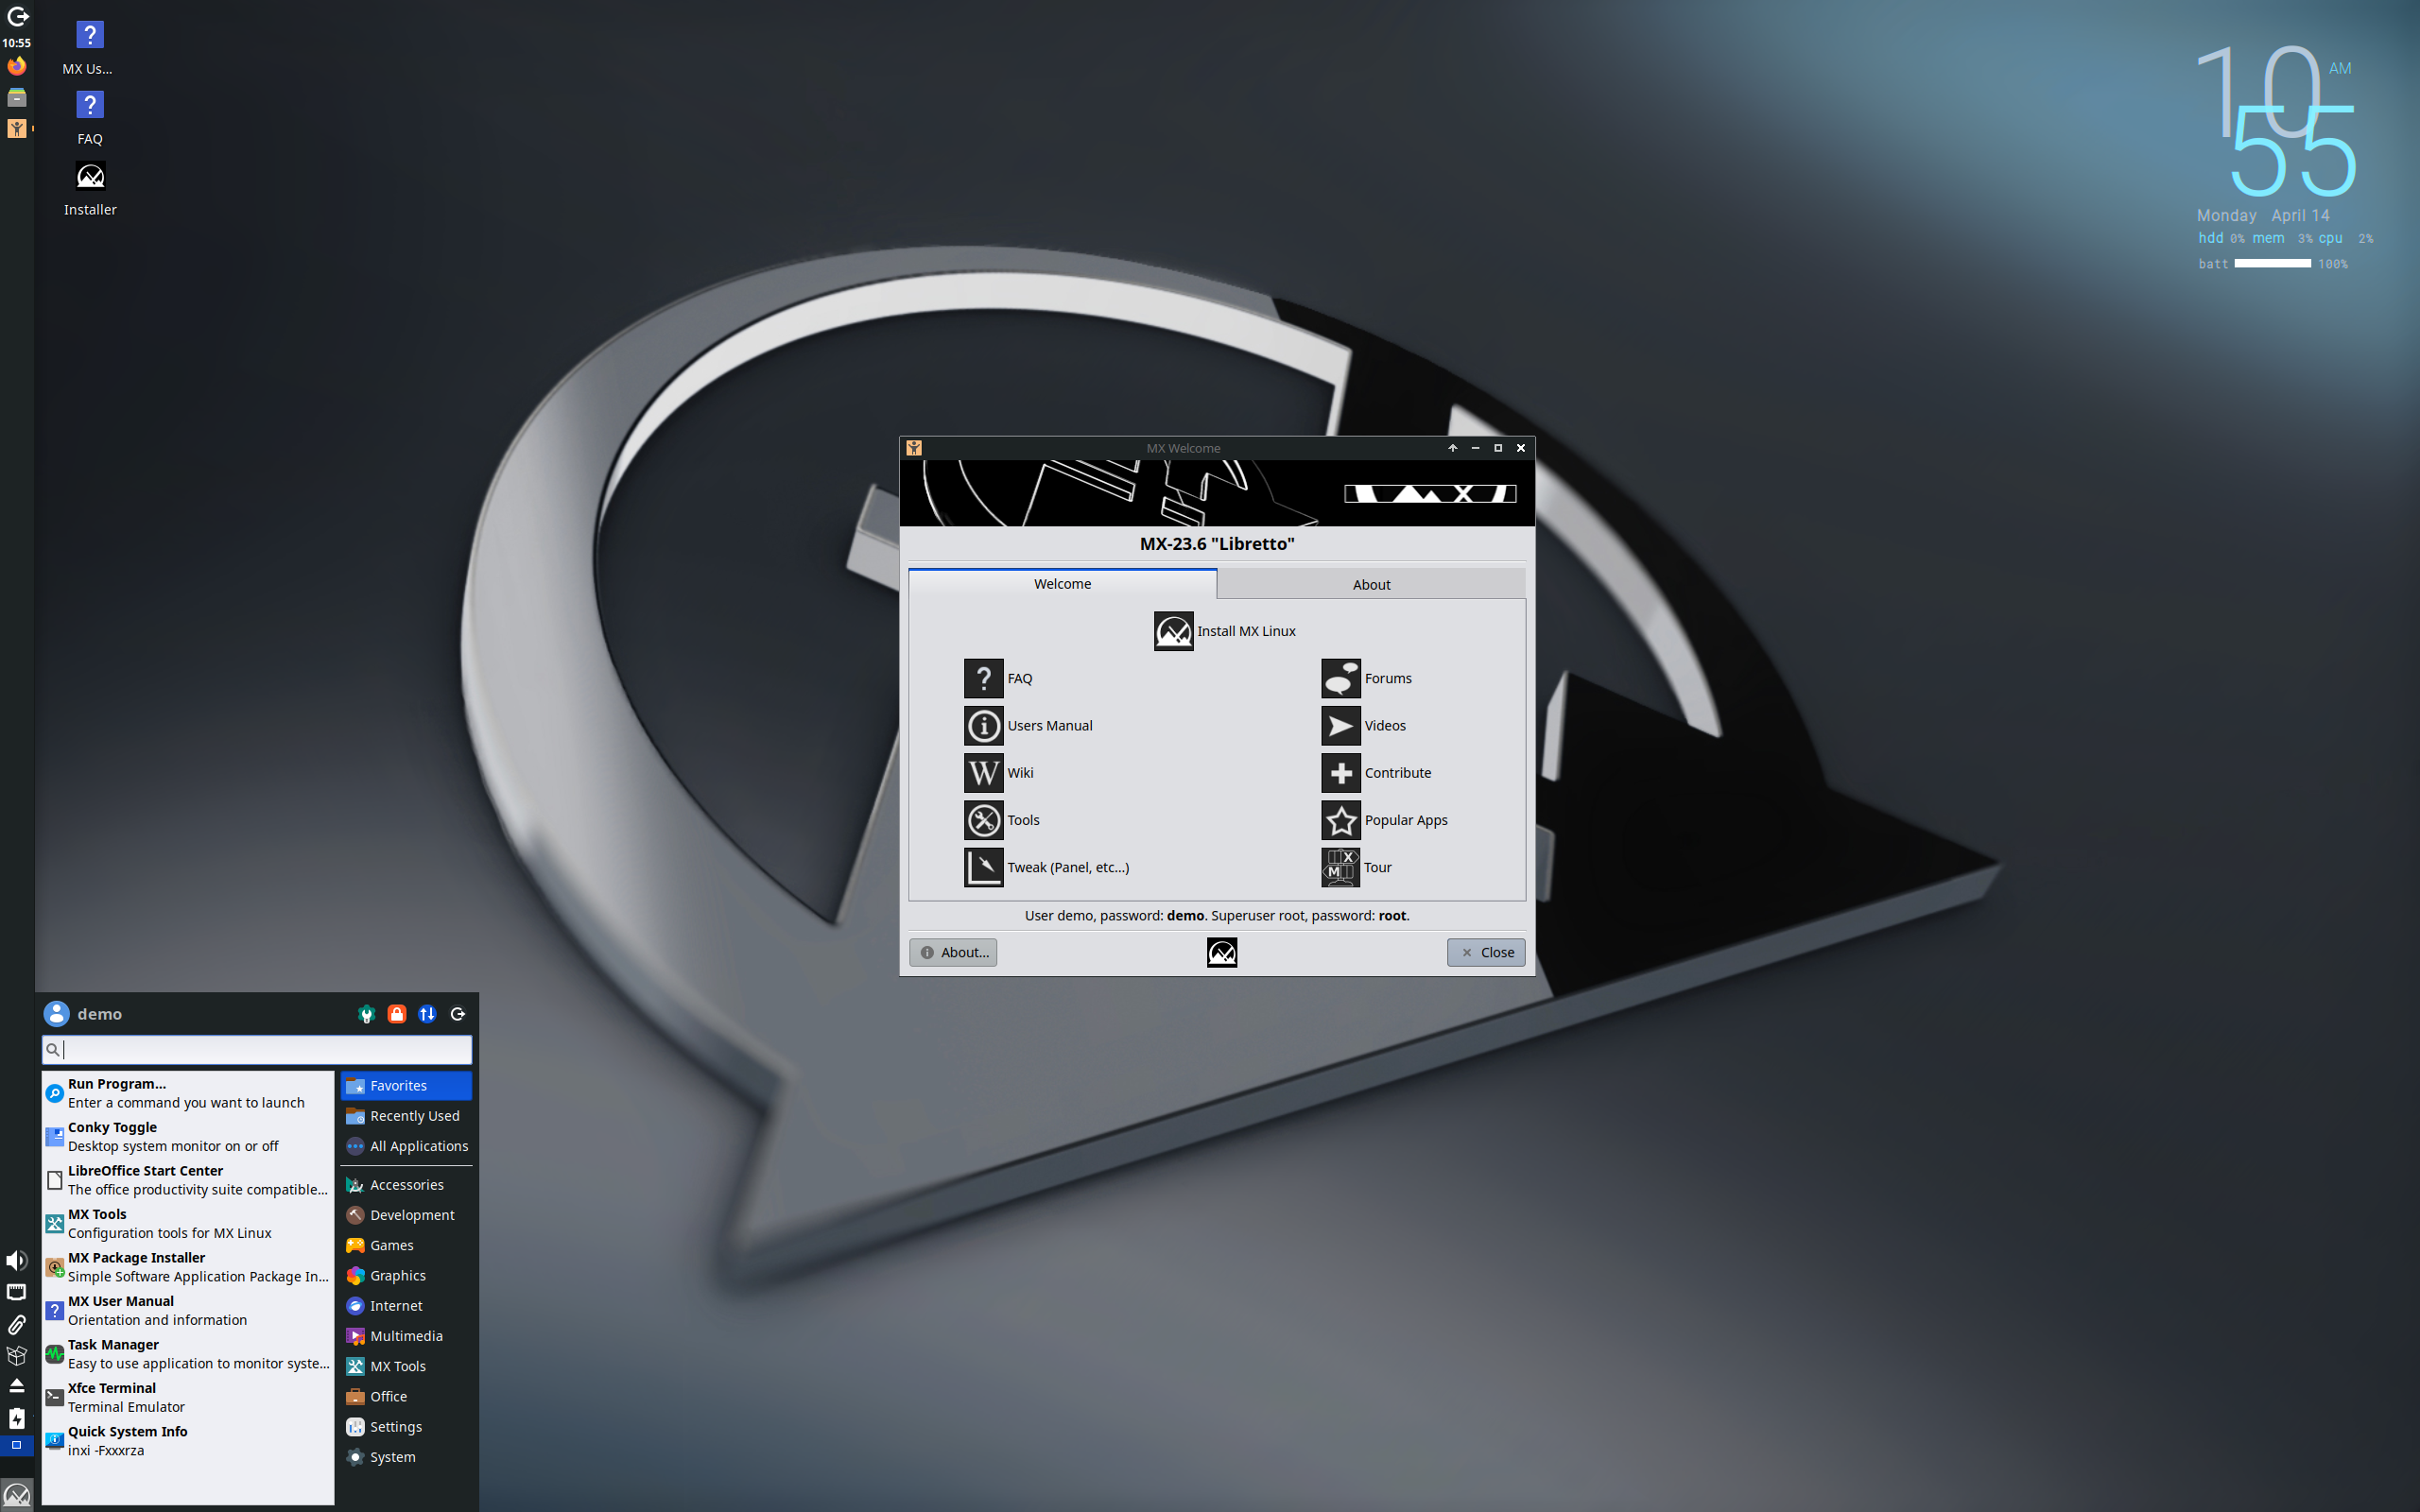The height and width of the screenshot is (1512, 2420).
Task: Lock the screen using the orange lock icon
Action: (x=396, y=1013)
